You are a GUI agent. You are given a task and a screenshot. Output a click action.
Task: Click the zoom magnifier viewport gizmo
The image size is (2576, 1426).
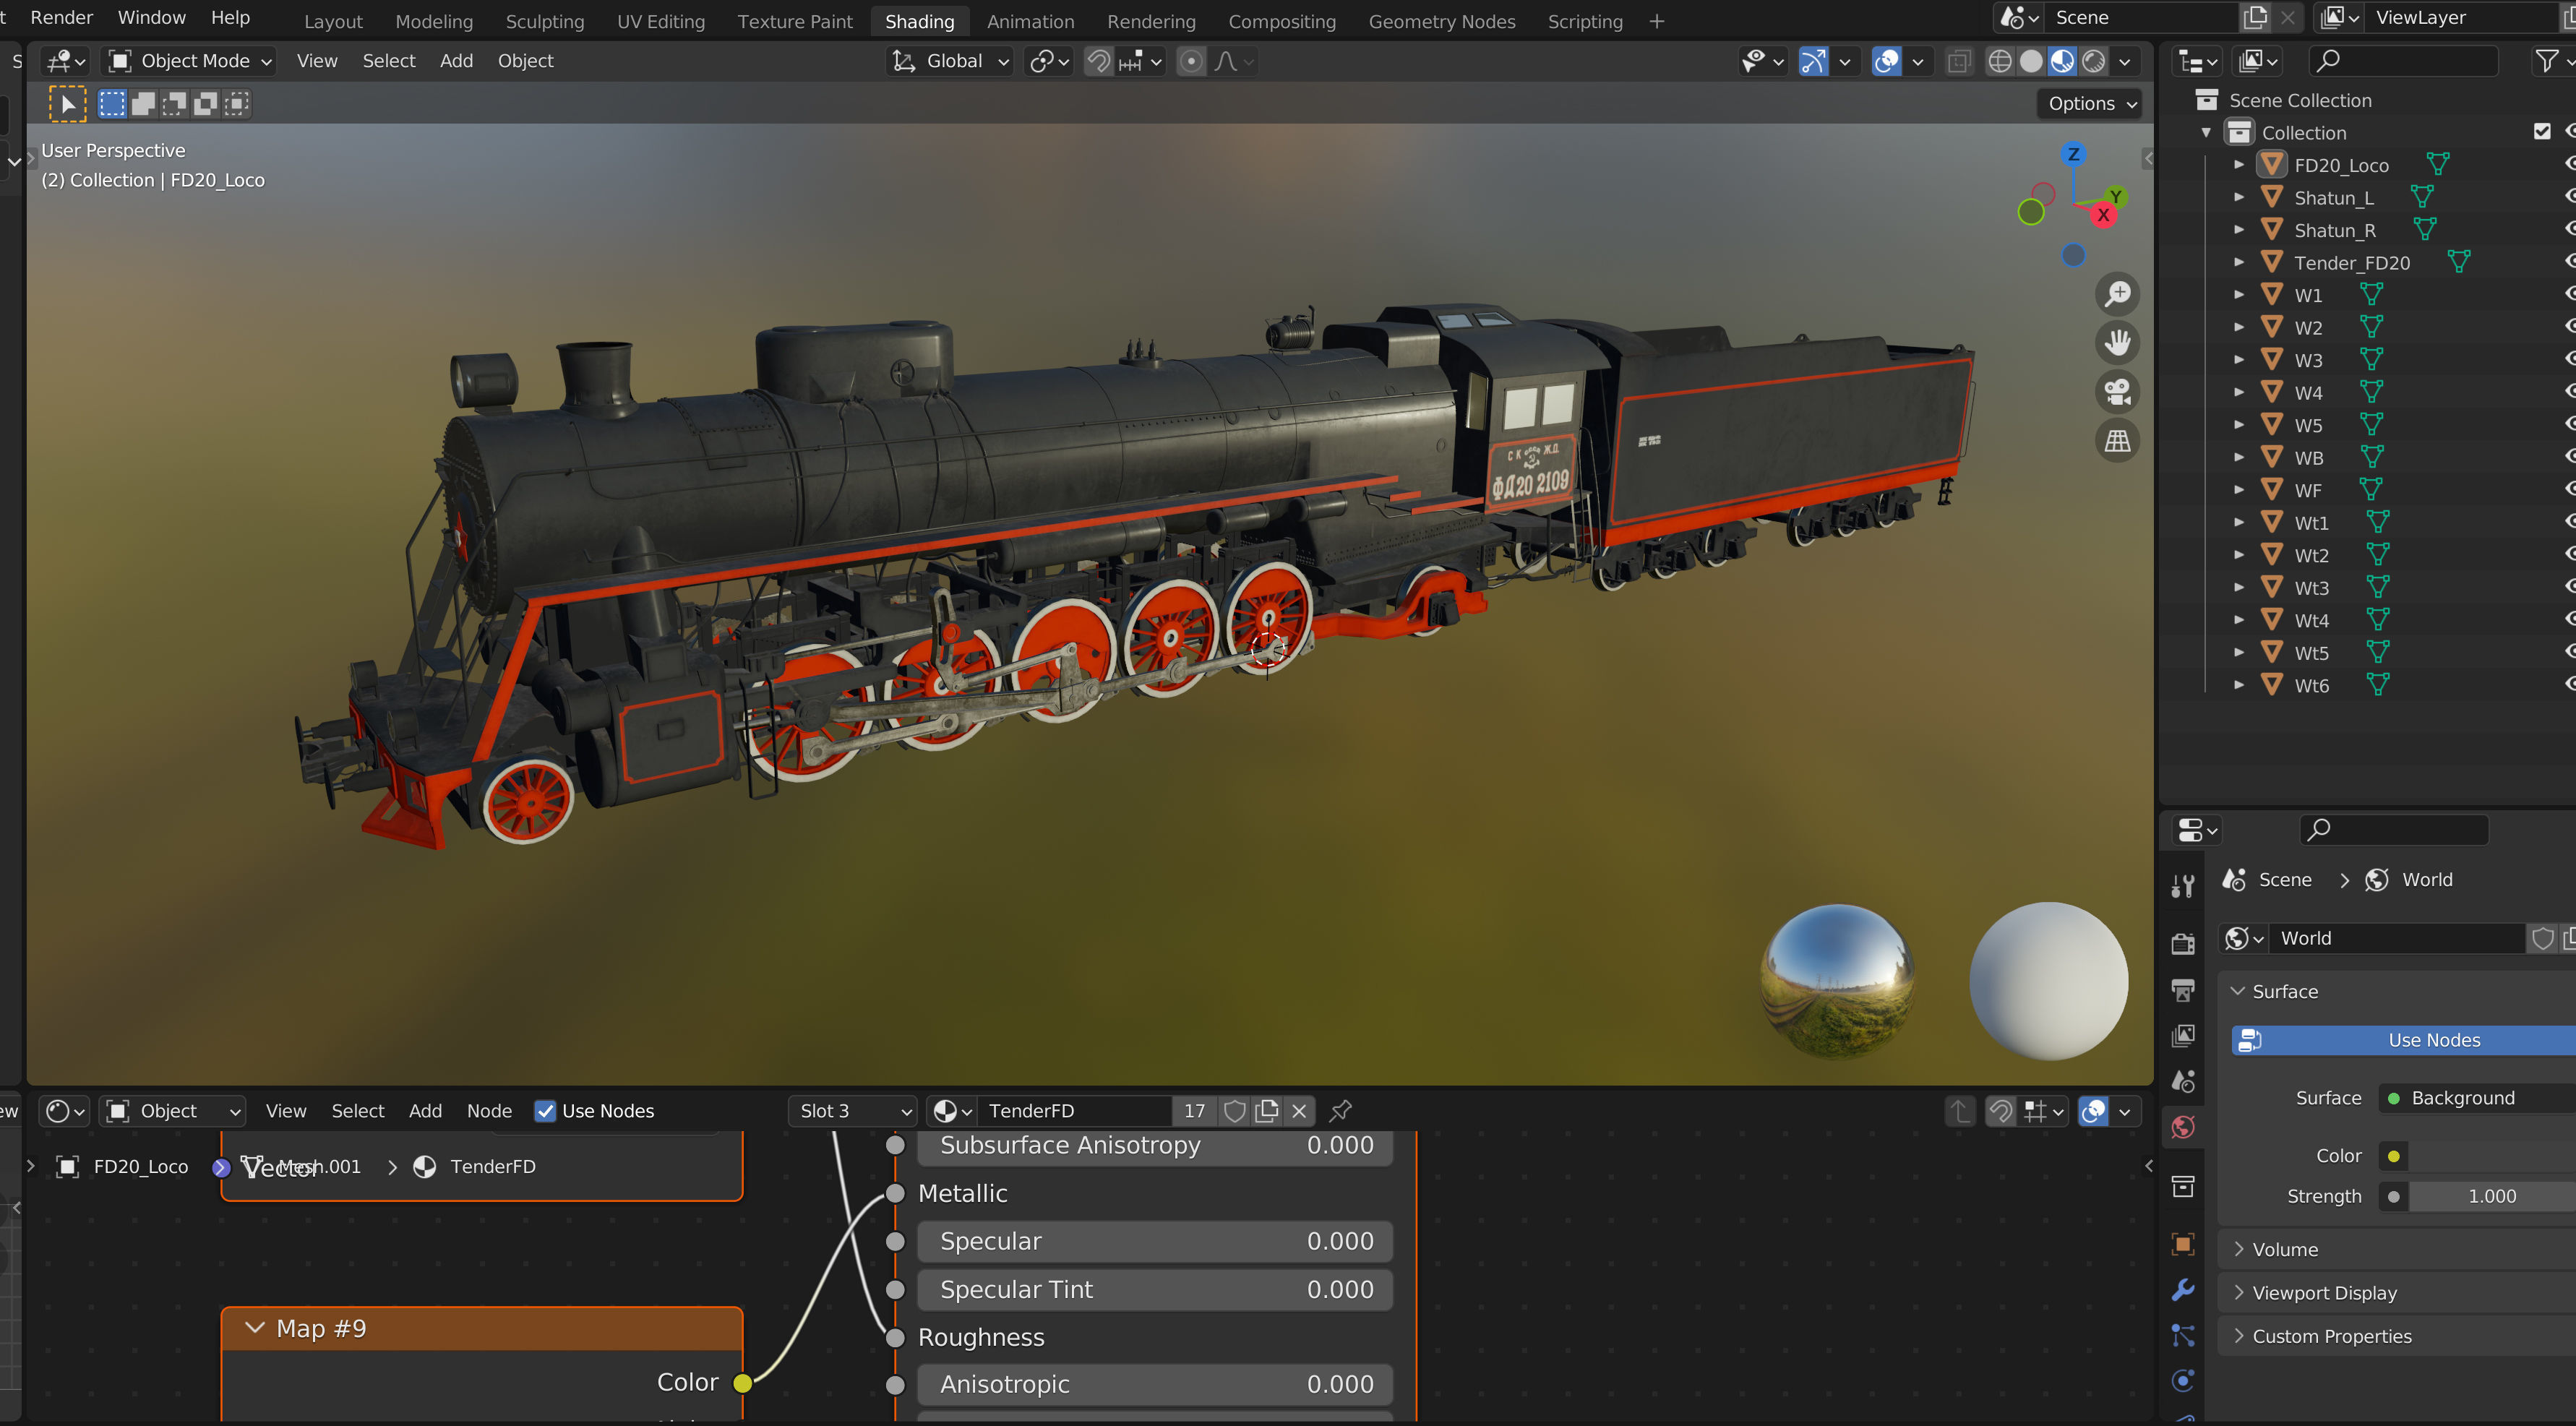coord(2117,294)
